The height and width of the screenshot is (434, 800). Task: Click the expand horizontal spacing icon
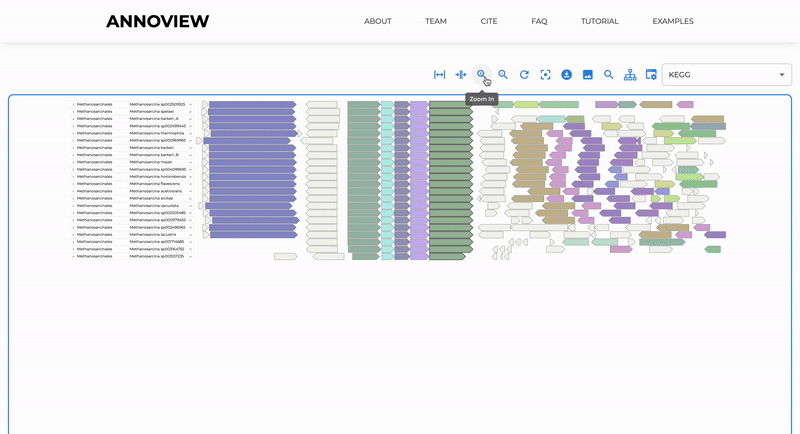click(439, 74)
